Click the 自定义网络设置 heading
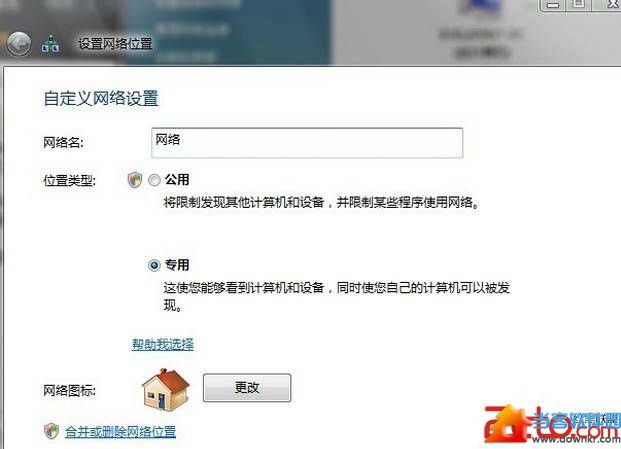This screenshot has height=449, width=621. pyautogui.click(x=101, y=98)
